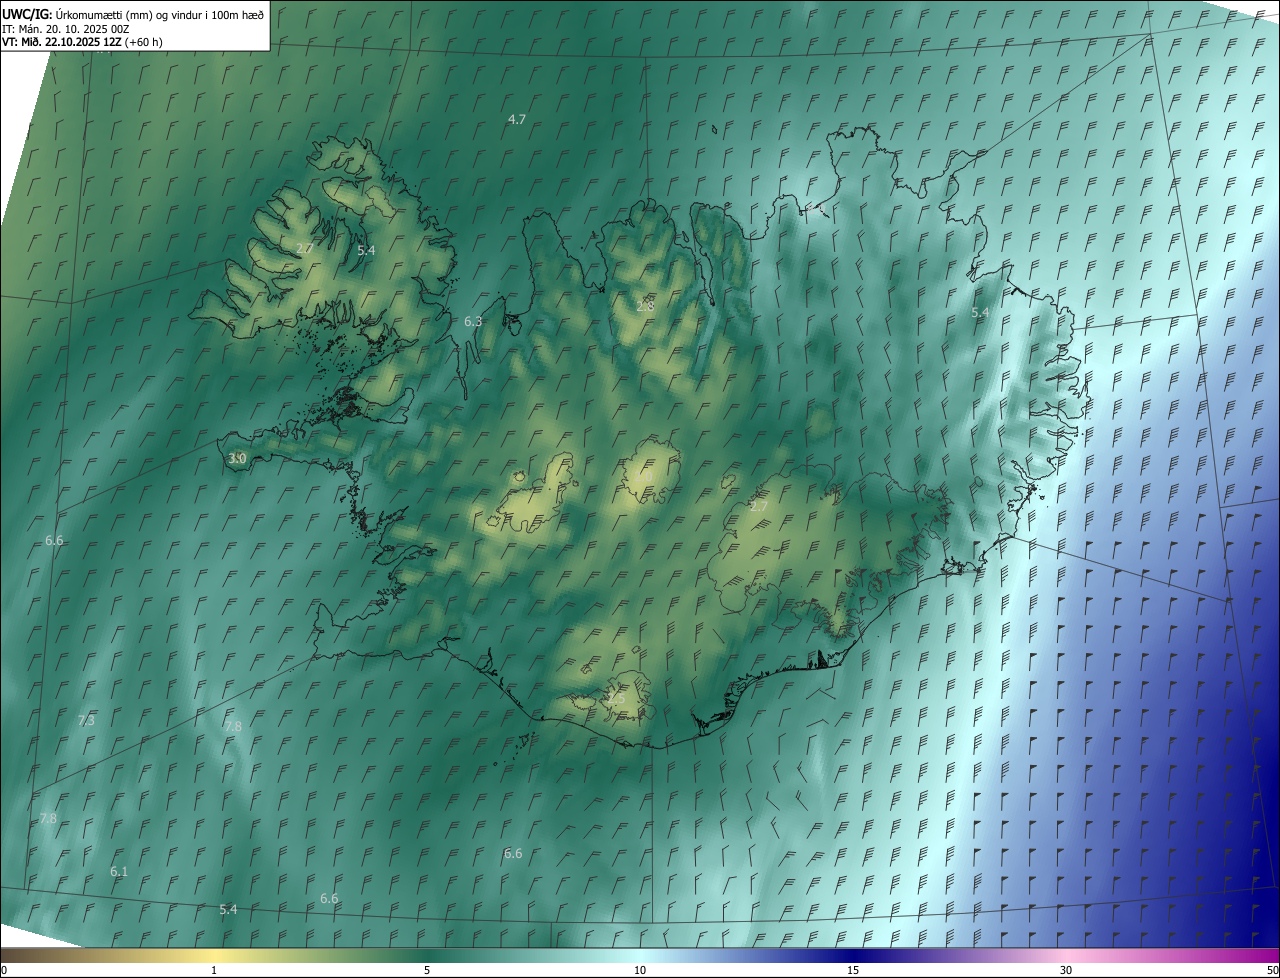Screen dimensions: 1280x978
Task: Select the initial time text 'IT: Mán. 20. 10. 2025 00Z'
Action: coord(66,29)
